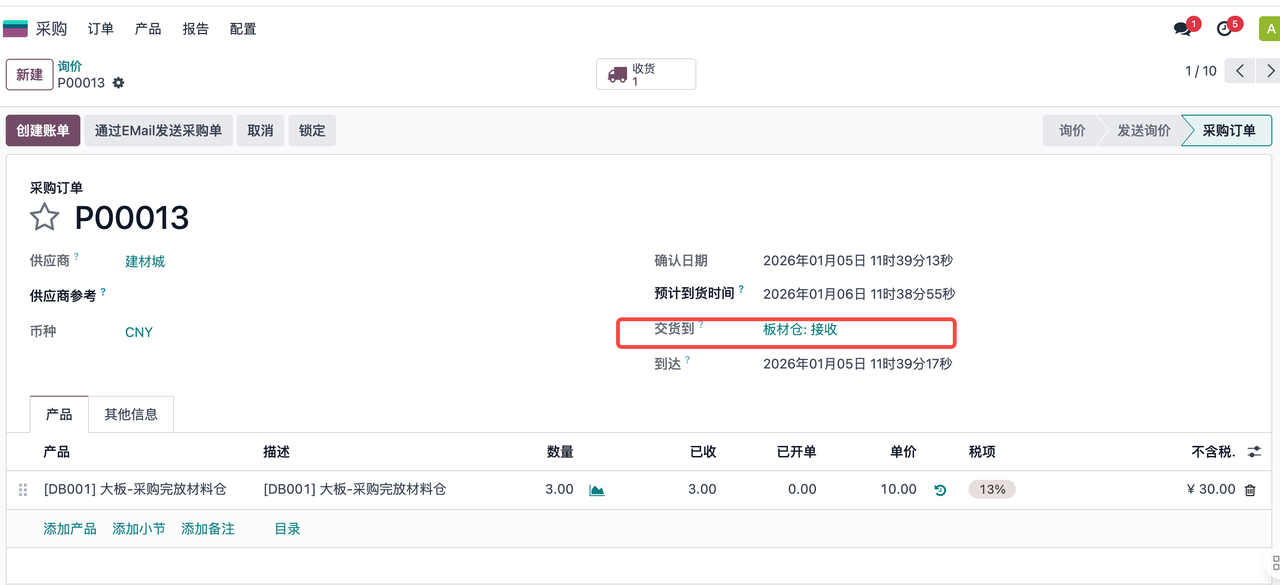This screenshot has height=585, width=1280.
Task: Click the quantity cell 3.00 under 数量
Action: 559,490
